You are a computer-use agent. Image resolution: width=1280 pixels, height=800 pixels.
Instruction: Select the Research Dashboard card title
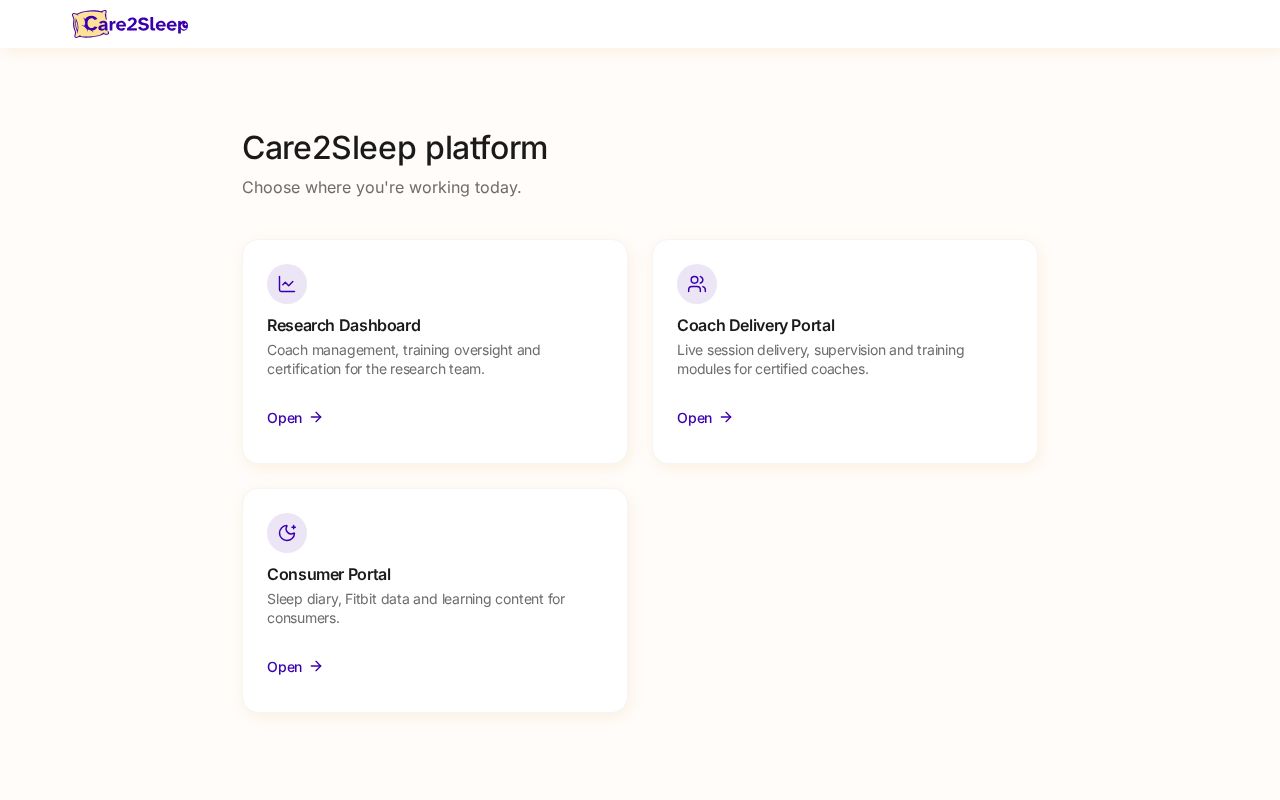[x=344, y=325]
